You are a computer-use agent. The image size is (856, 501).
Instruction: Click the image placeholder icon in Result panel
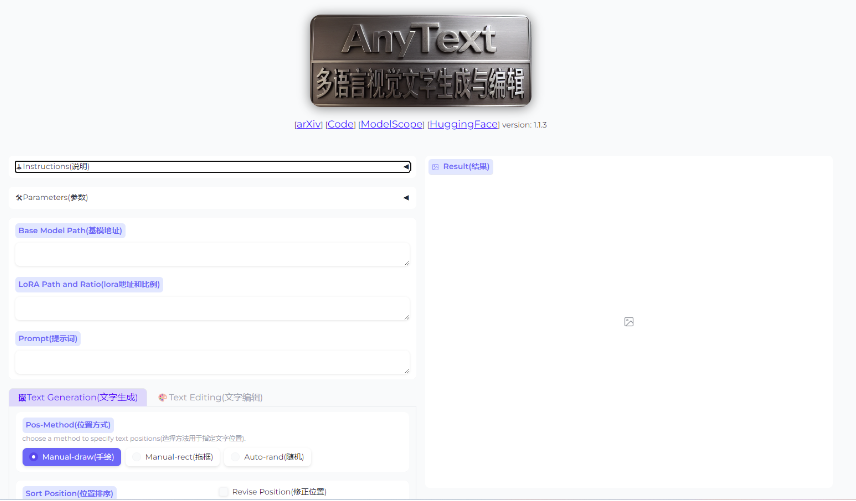pyautogui.click(x=628, y=321)
